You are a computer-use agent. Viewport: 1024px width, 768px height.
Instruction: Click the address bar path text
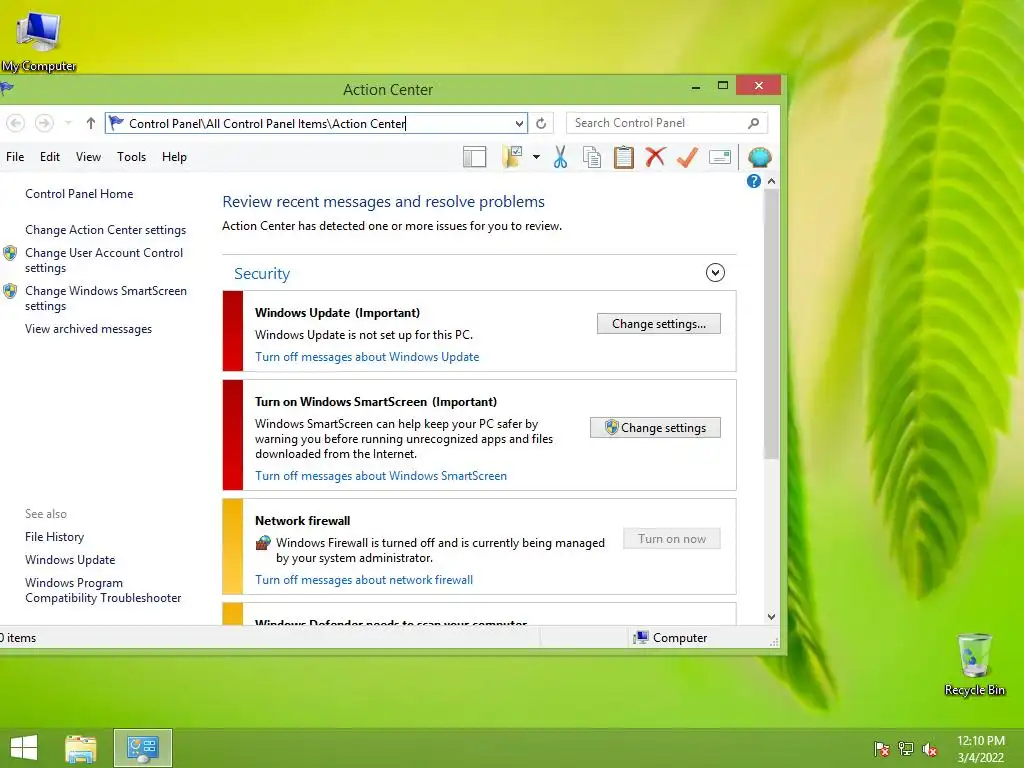coord(267,123)
